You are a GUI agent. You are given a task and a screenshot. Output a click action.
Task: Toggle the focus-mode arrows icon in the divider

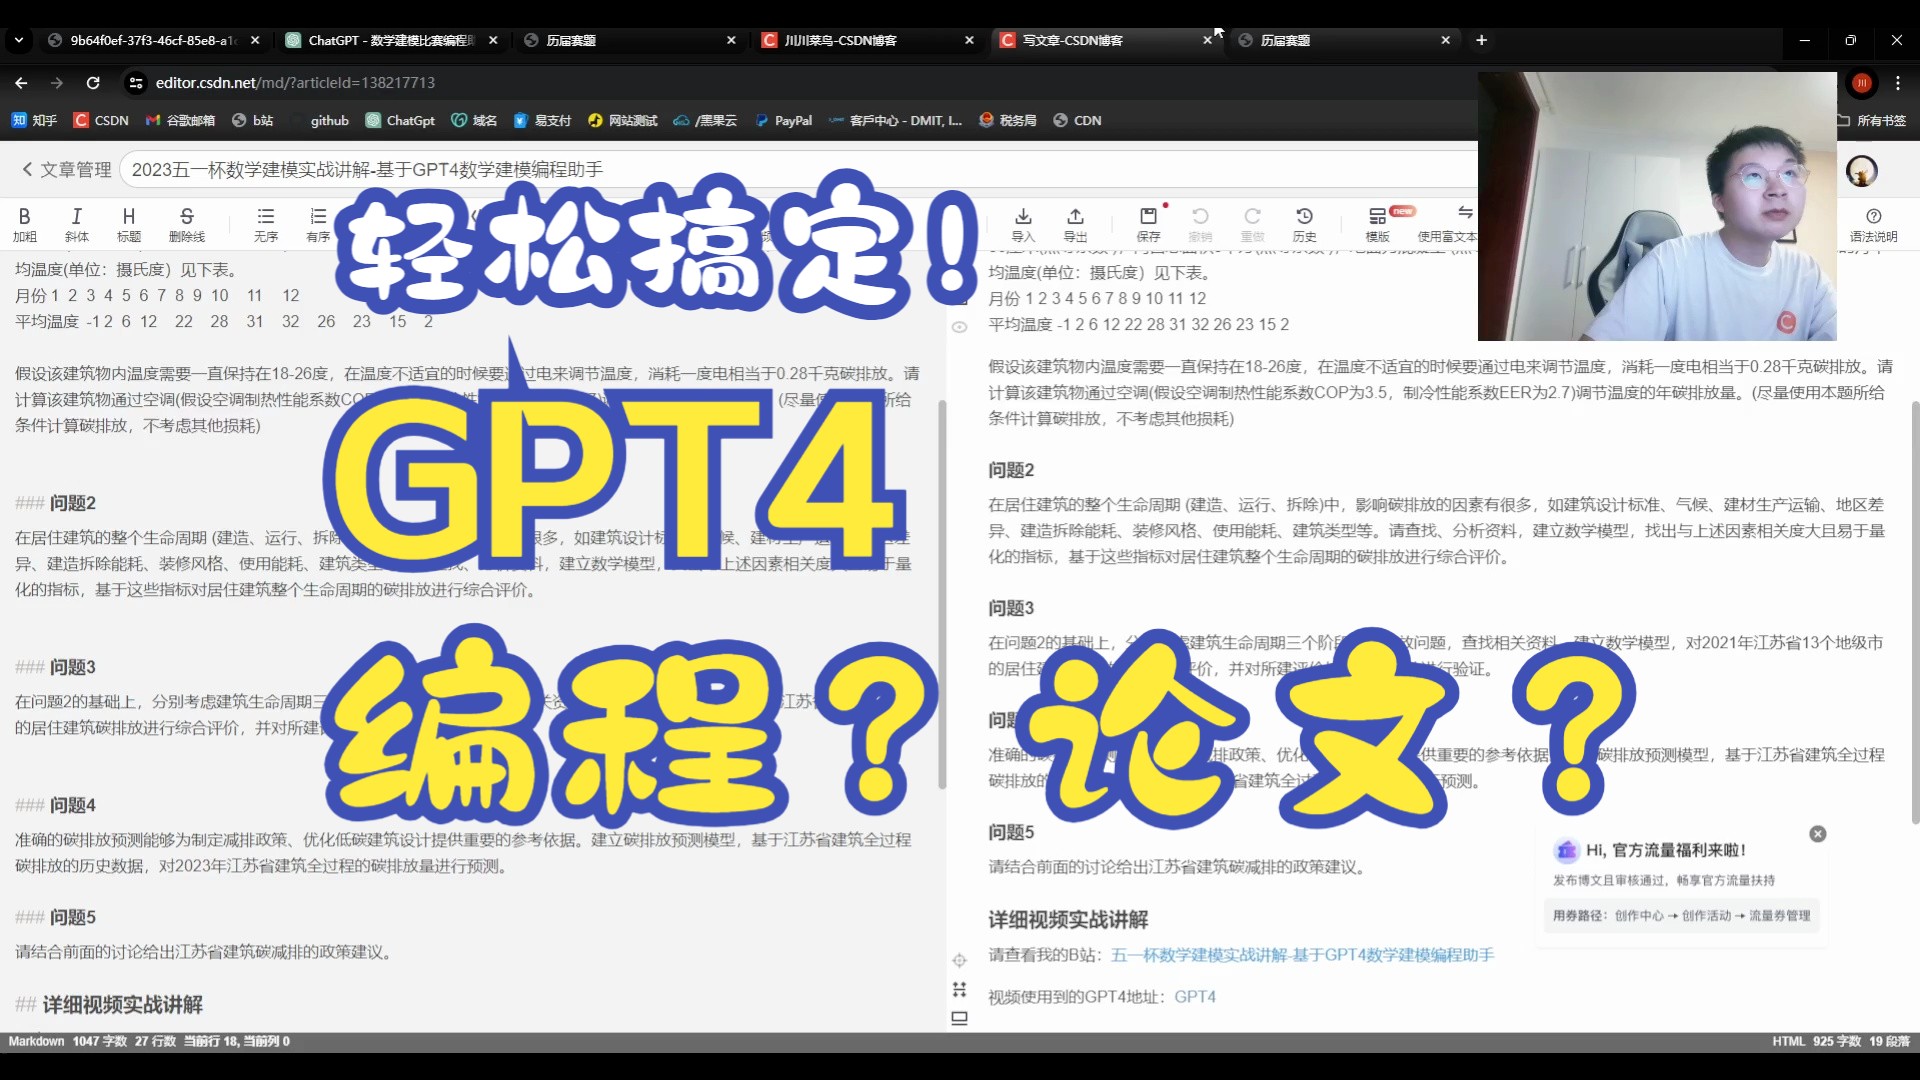[959, 989]
